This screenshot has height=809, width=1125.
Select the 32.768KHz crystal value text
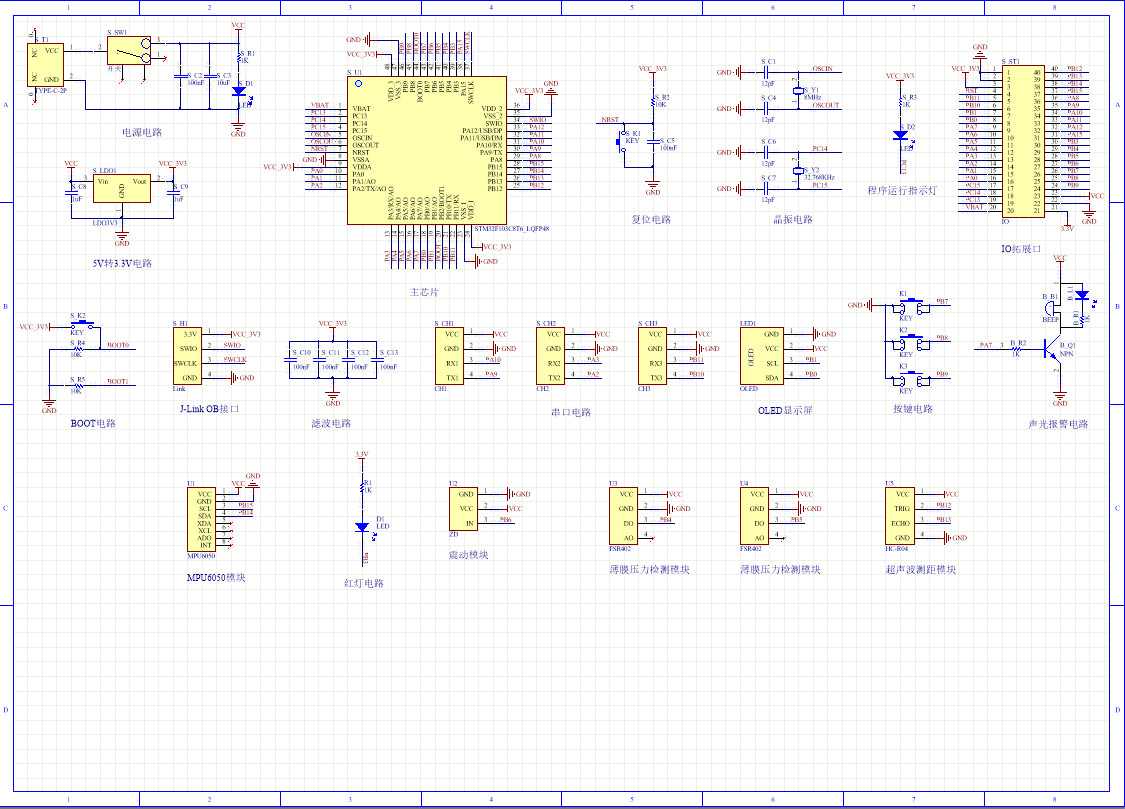point(819,177)
